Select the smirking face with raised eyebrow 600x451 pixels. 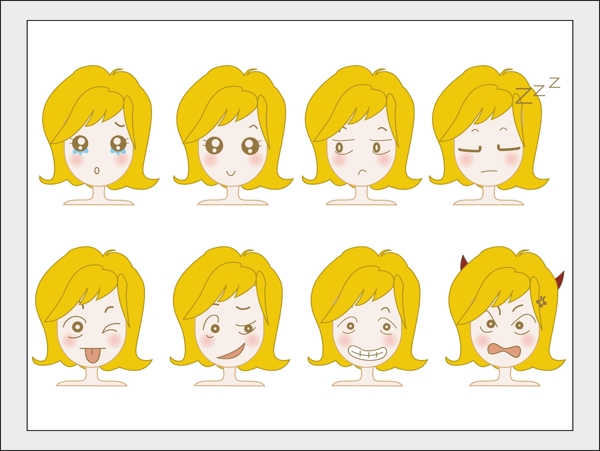230,316
